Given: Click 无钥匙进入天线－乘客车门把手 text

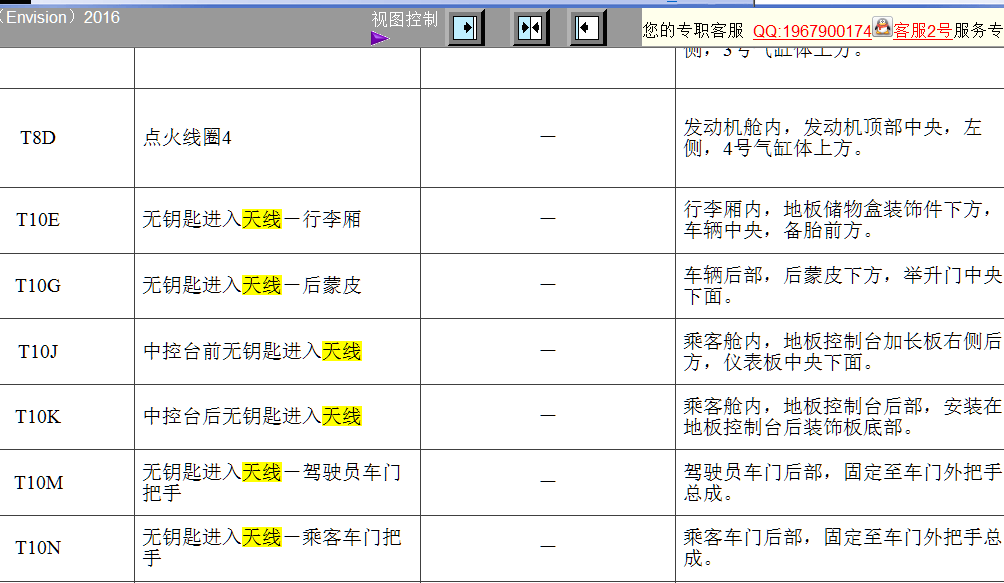Looking at the screenshot, I should click(x=271, y=547).
